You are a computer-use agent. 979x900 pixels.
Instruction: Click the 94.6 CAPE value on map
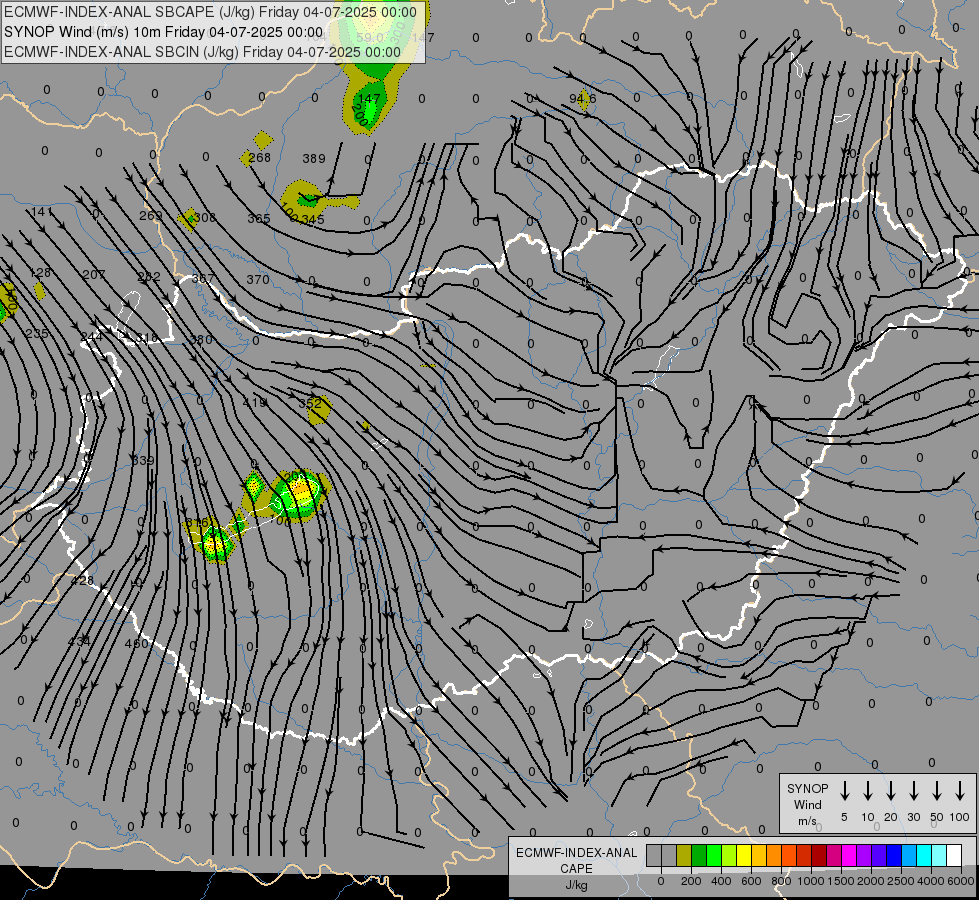(583, 99)
